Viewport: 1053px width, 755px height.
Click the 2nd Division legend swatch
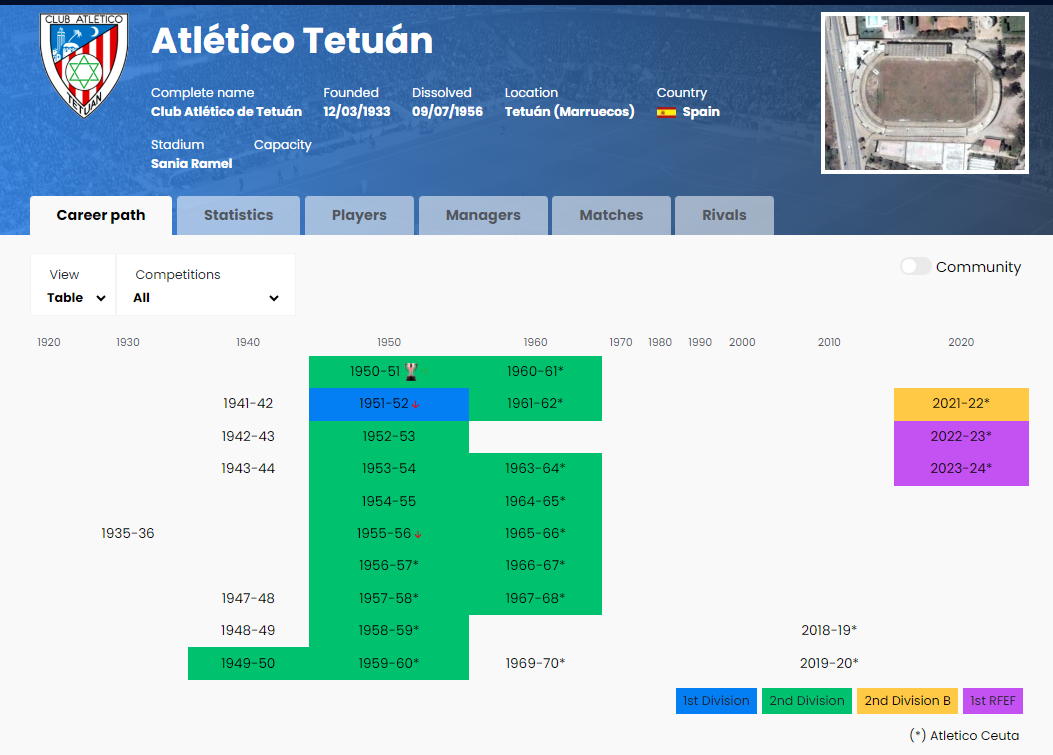tap(807, 701)
